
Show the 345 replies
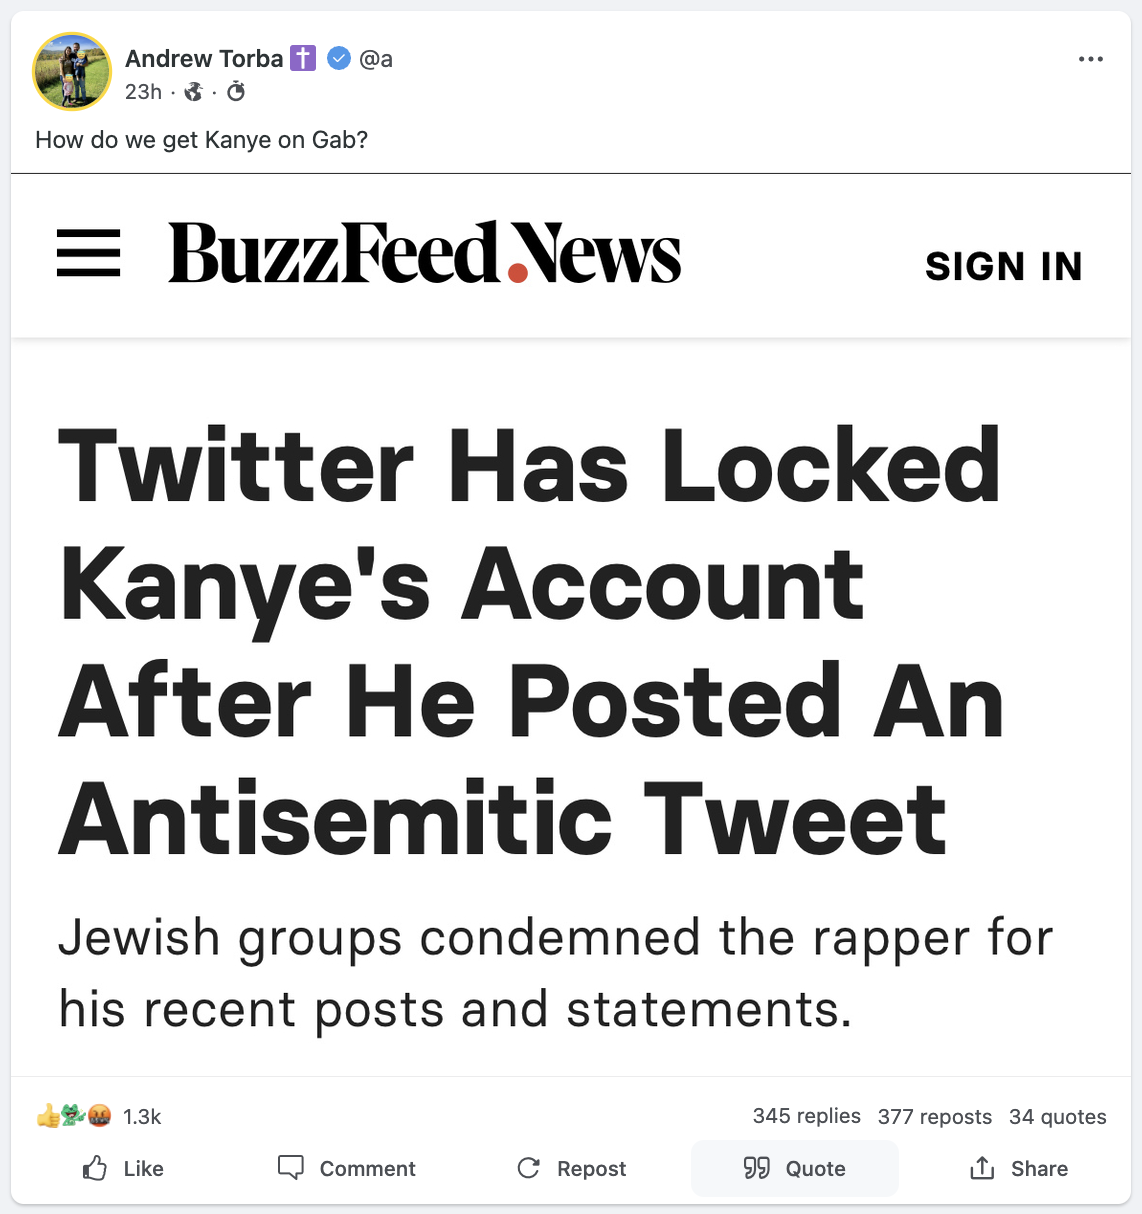click(x=806, y=1116)
